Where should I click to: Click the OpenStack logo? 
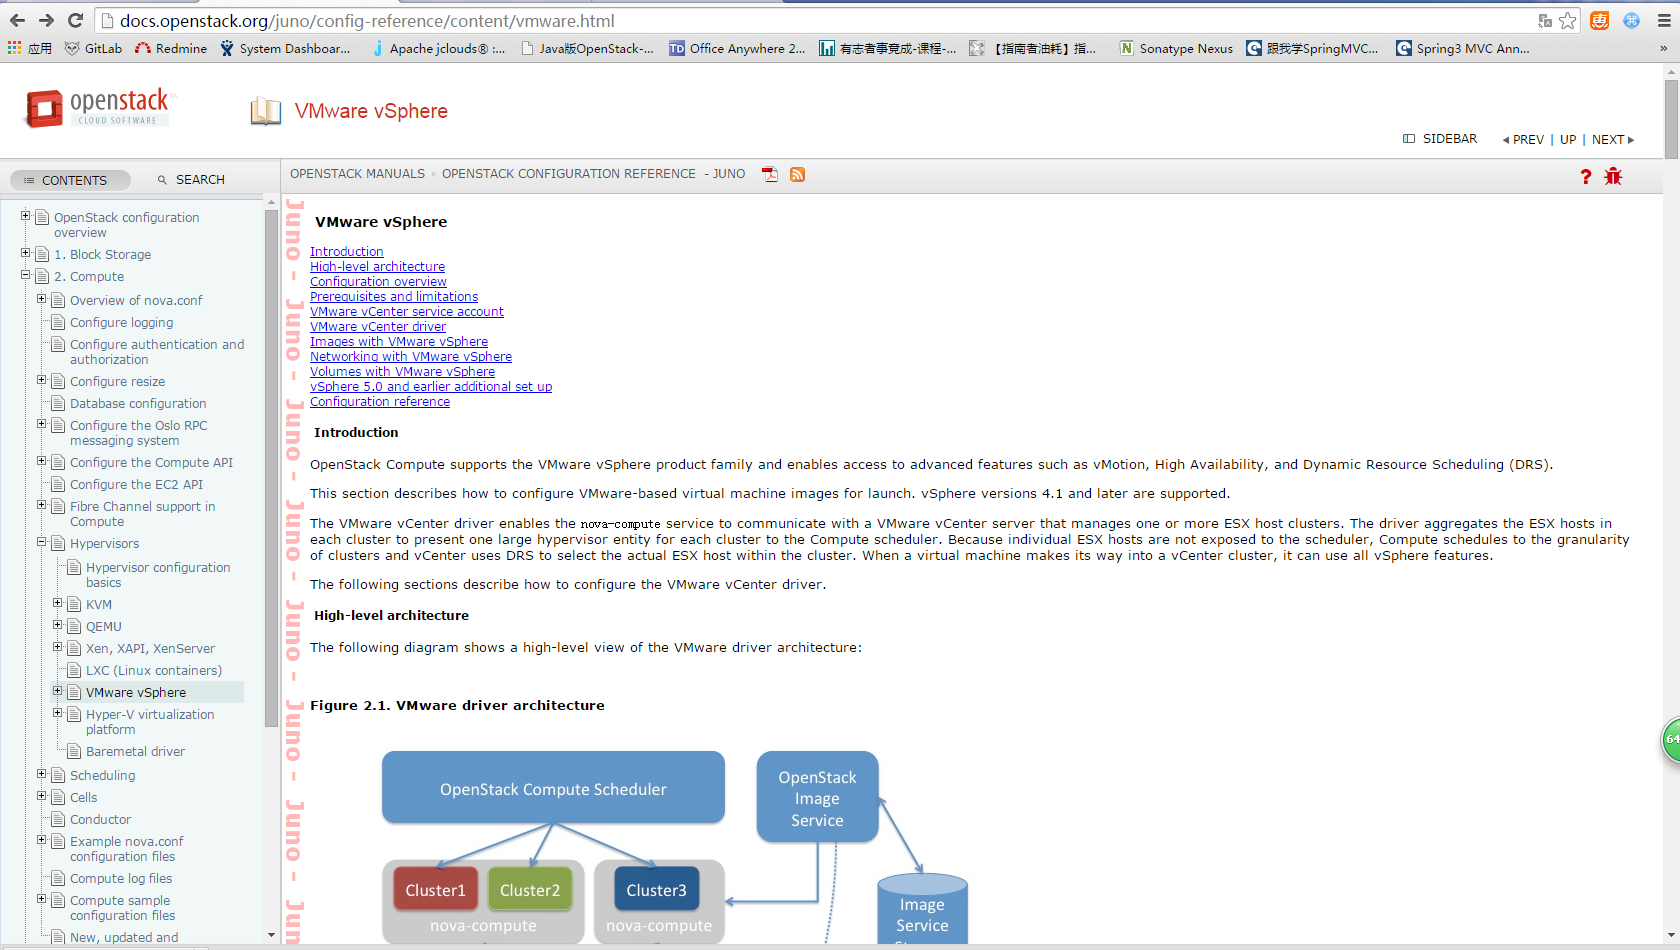pos(99,108)
